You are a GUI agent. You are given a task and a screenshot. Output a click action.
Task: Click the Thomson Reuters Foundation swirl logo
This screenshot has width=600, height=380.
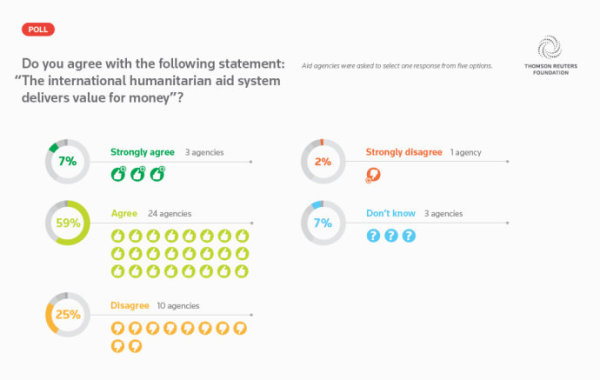(x=549, y=47)
